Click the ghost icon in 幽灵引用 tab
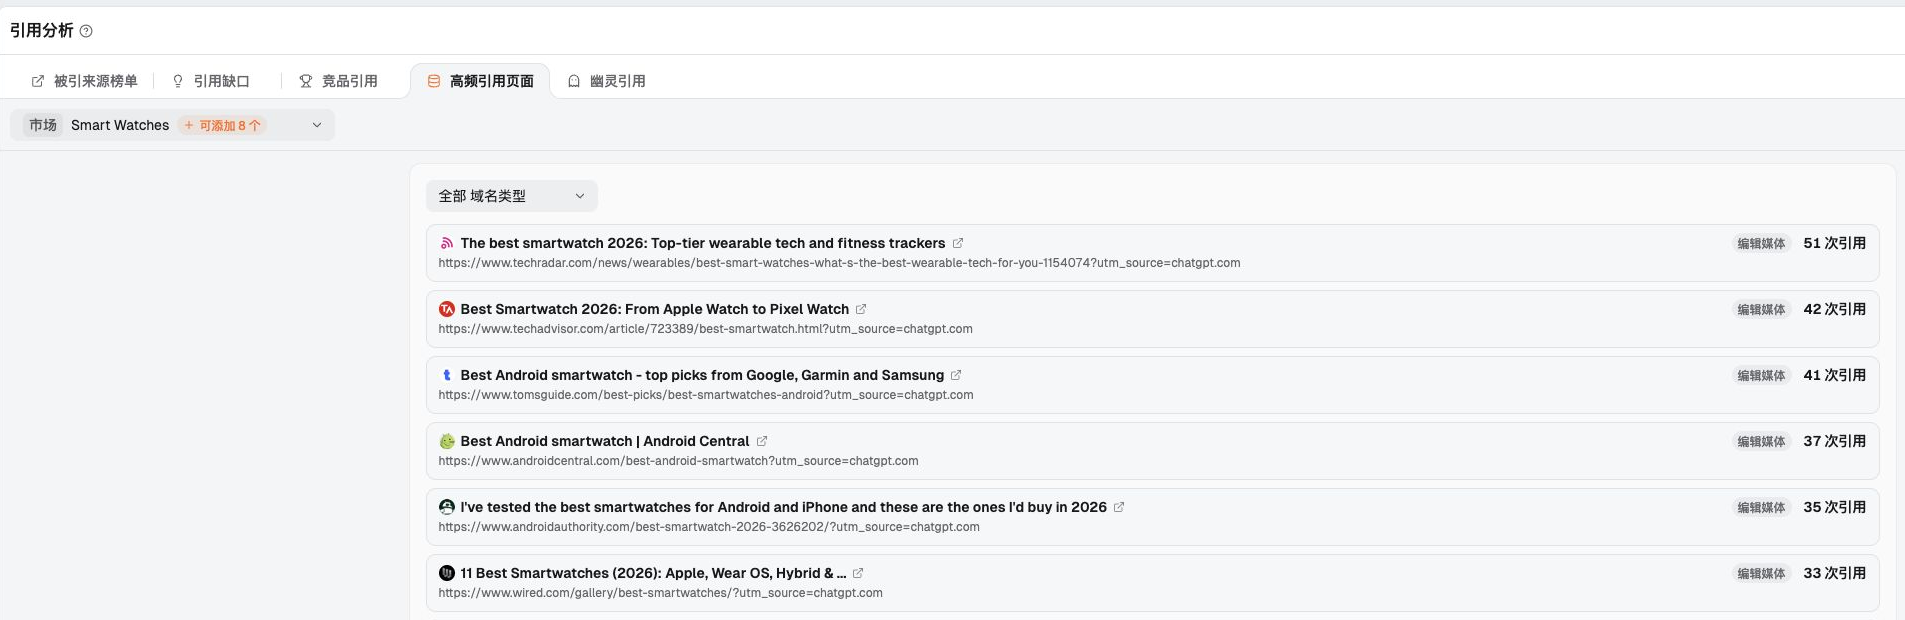 coord(574,81)
